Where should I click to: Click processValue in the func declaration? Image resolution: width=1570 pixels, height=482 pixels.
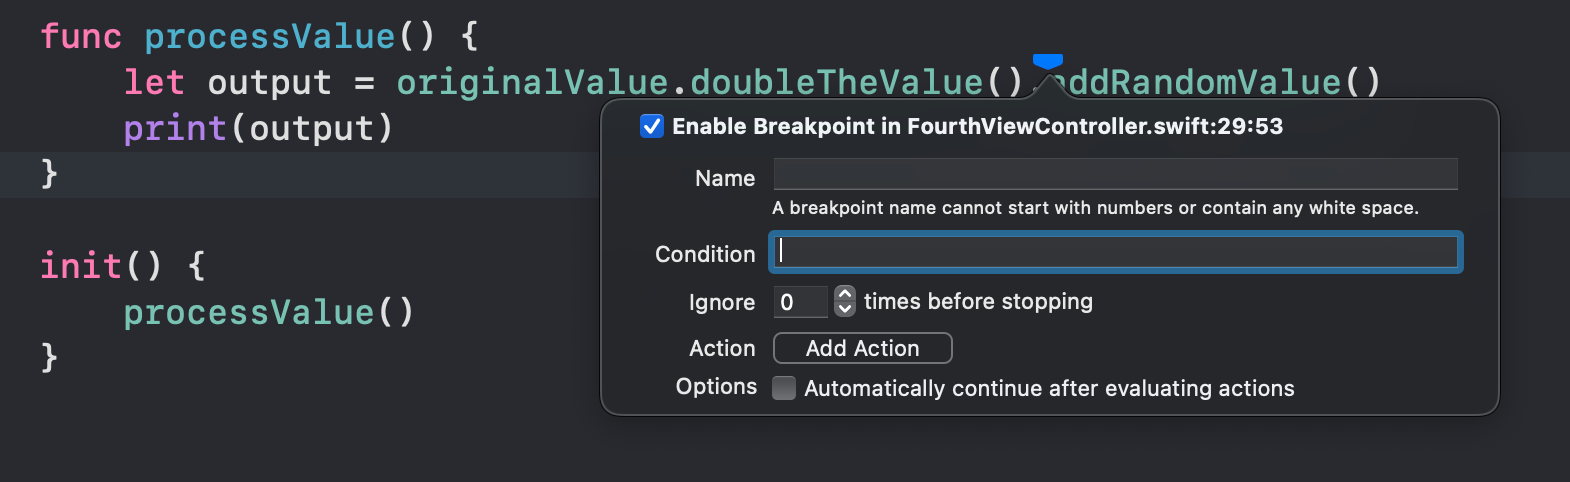click(x=270, y=36)
